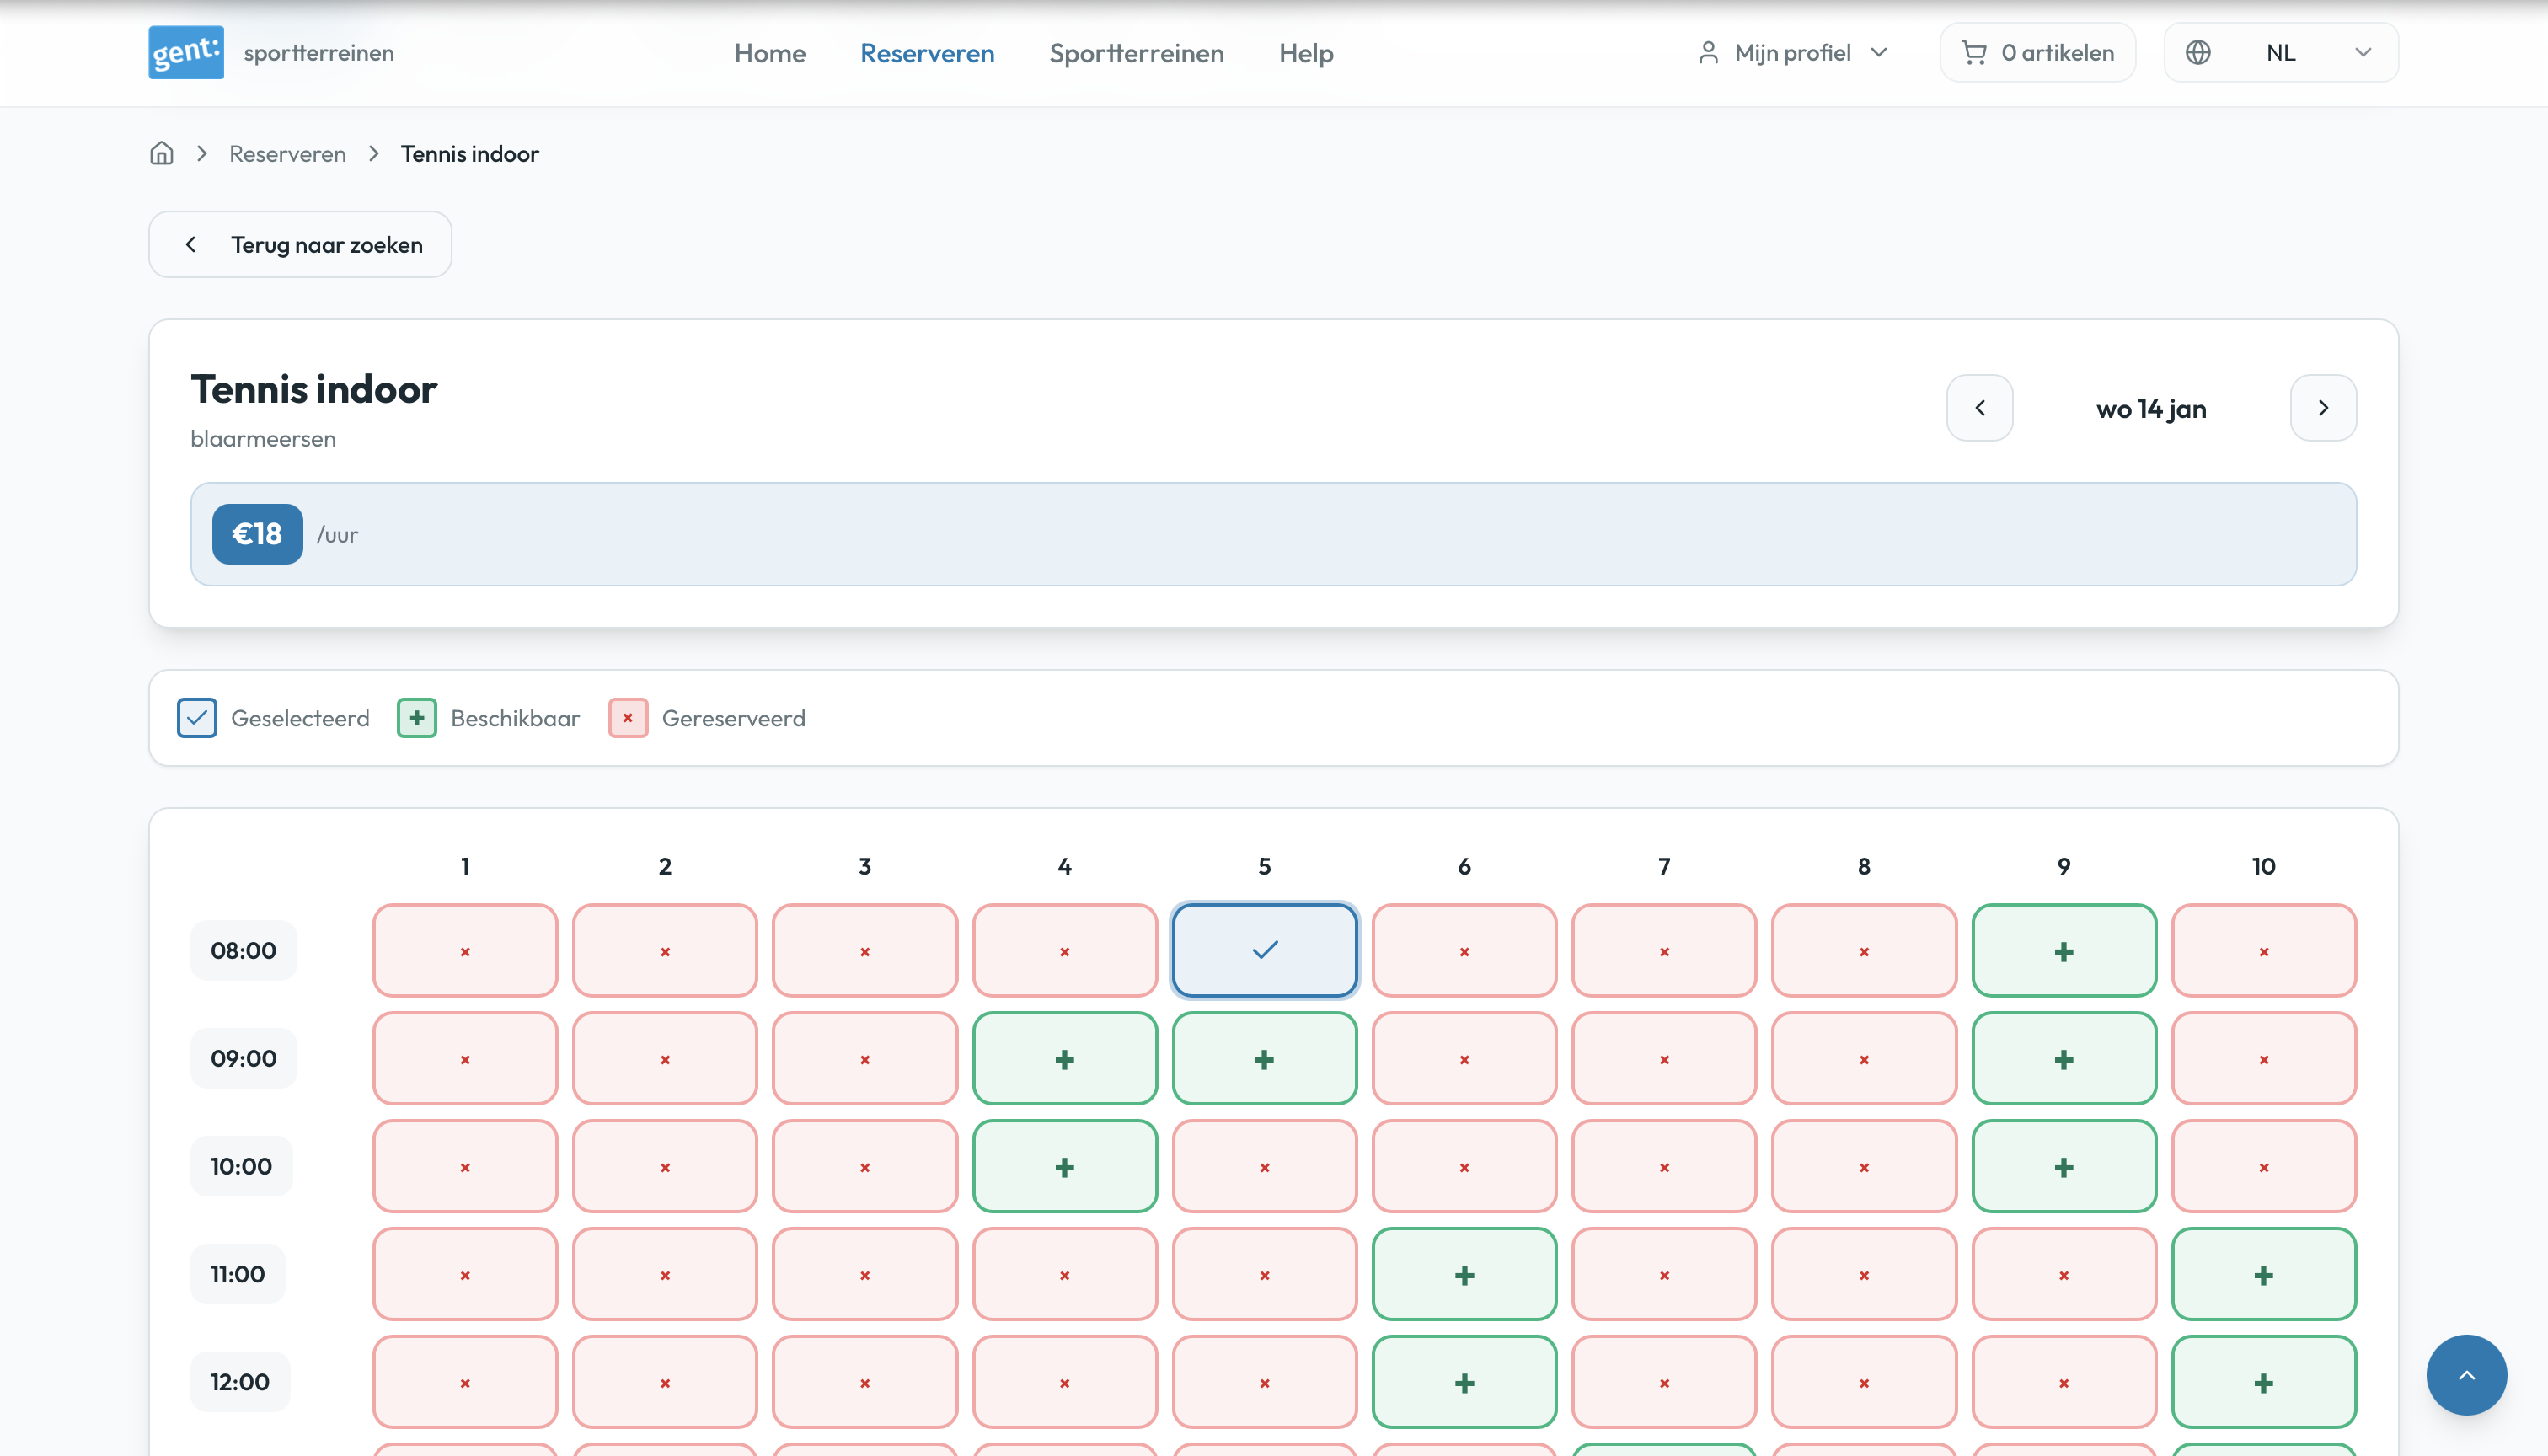Open the Sportterreinen navigation item
Image resolution: width=2548 pixels, height=1456 pixels.
point(1136,53)
